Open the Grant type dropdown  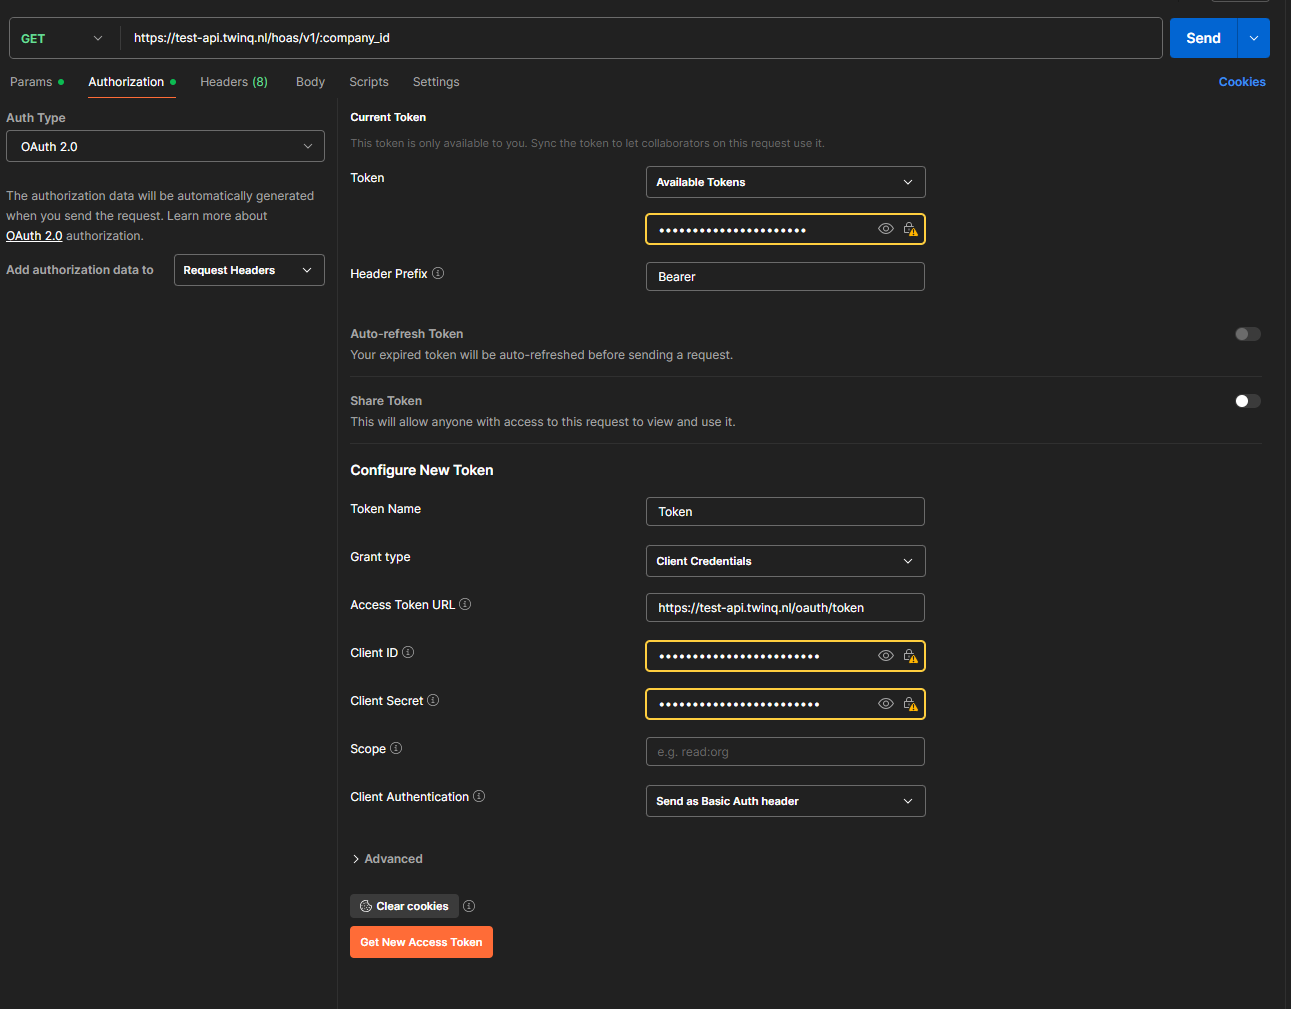click(x=785, y=561)
